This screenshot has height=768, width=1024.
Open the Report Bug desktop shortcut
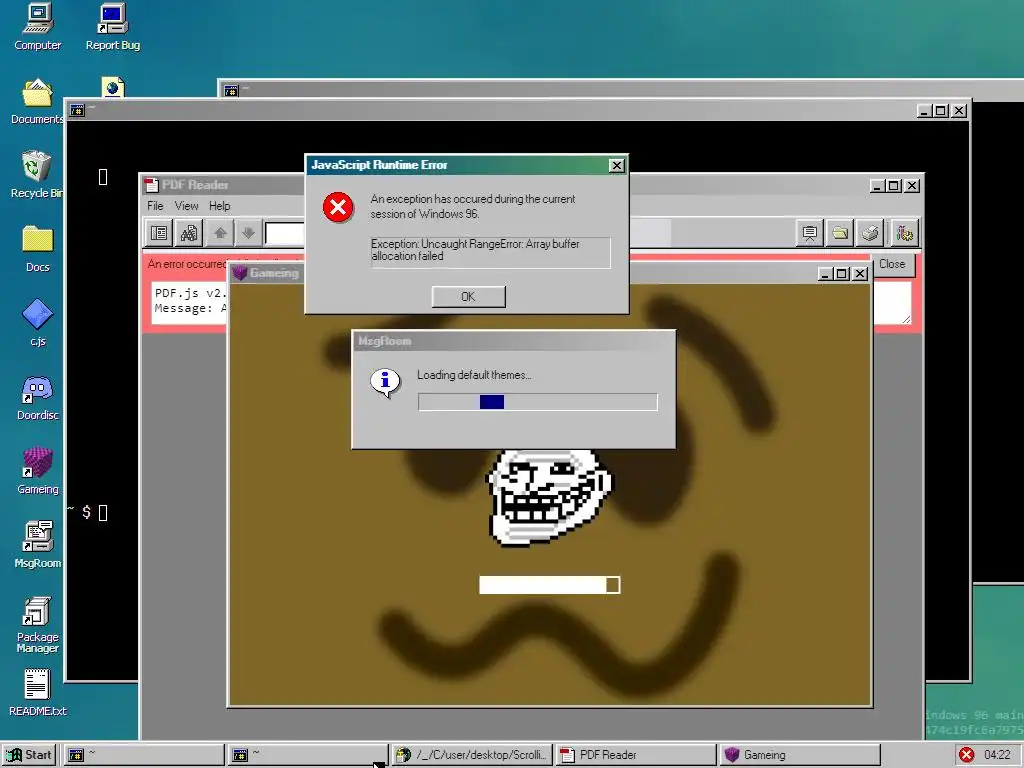coord(112,27)
